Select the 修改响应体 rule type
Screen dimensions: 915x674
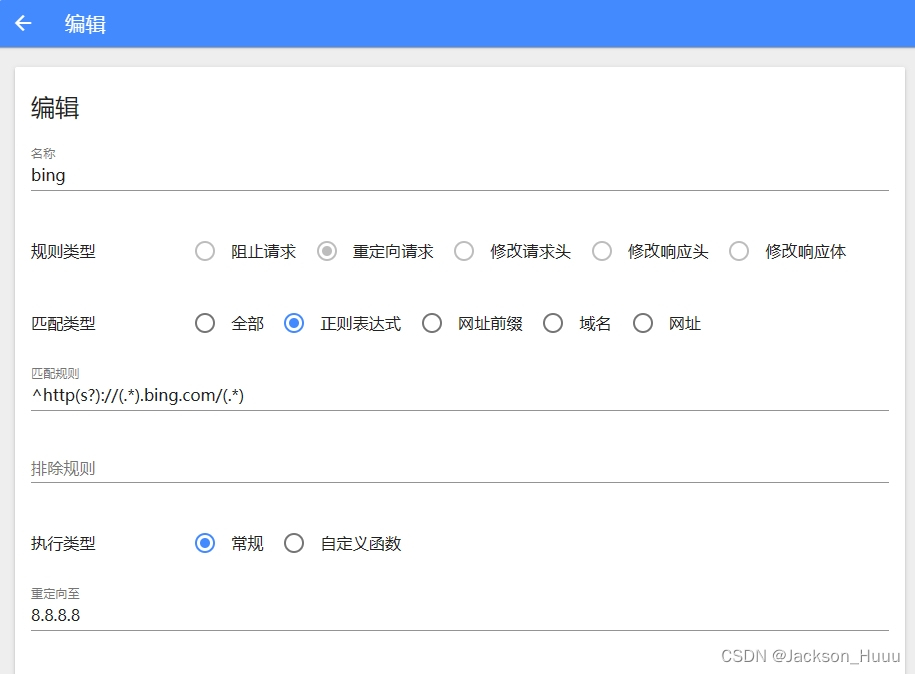click(x=738, y=251)
